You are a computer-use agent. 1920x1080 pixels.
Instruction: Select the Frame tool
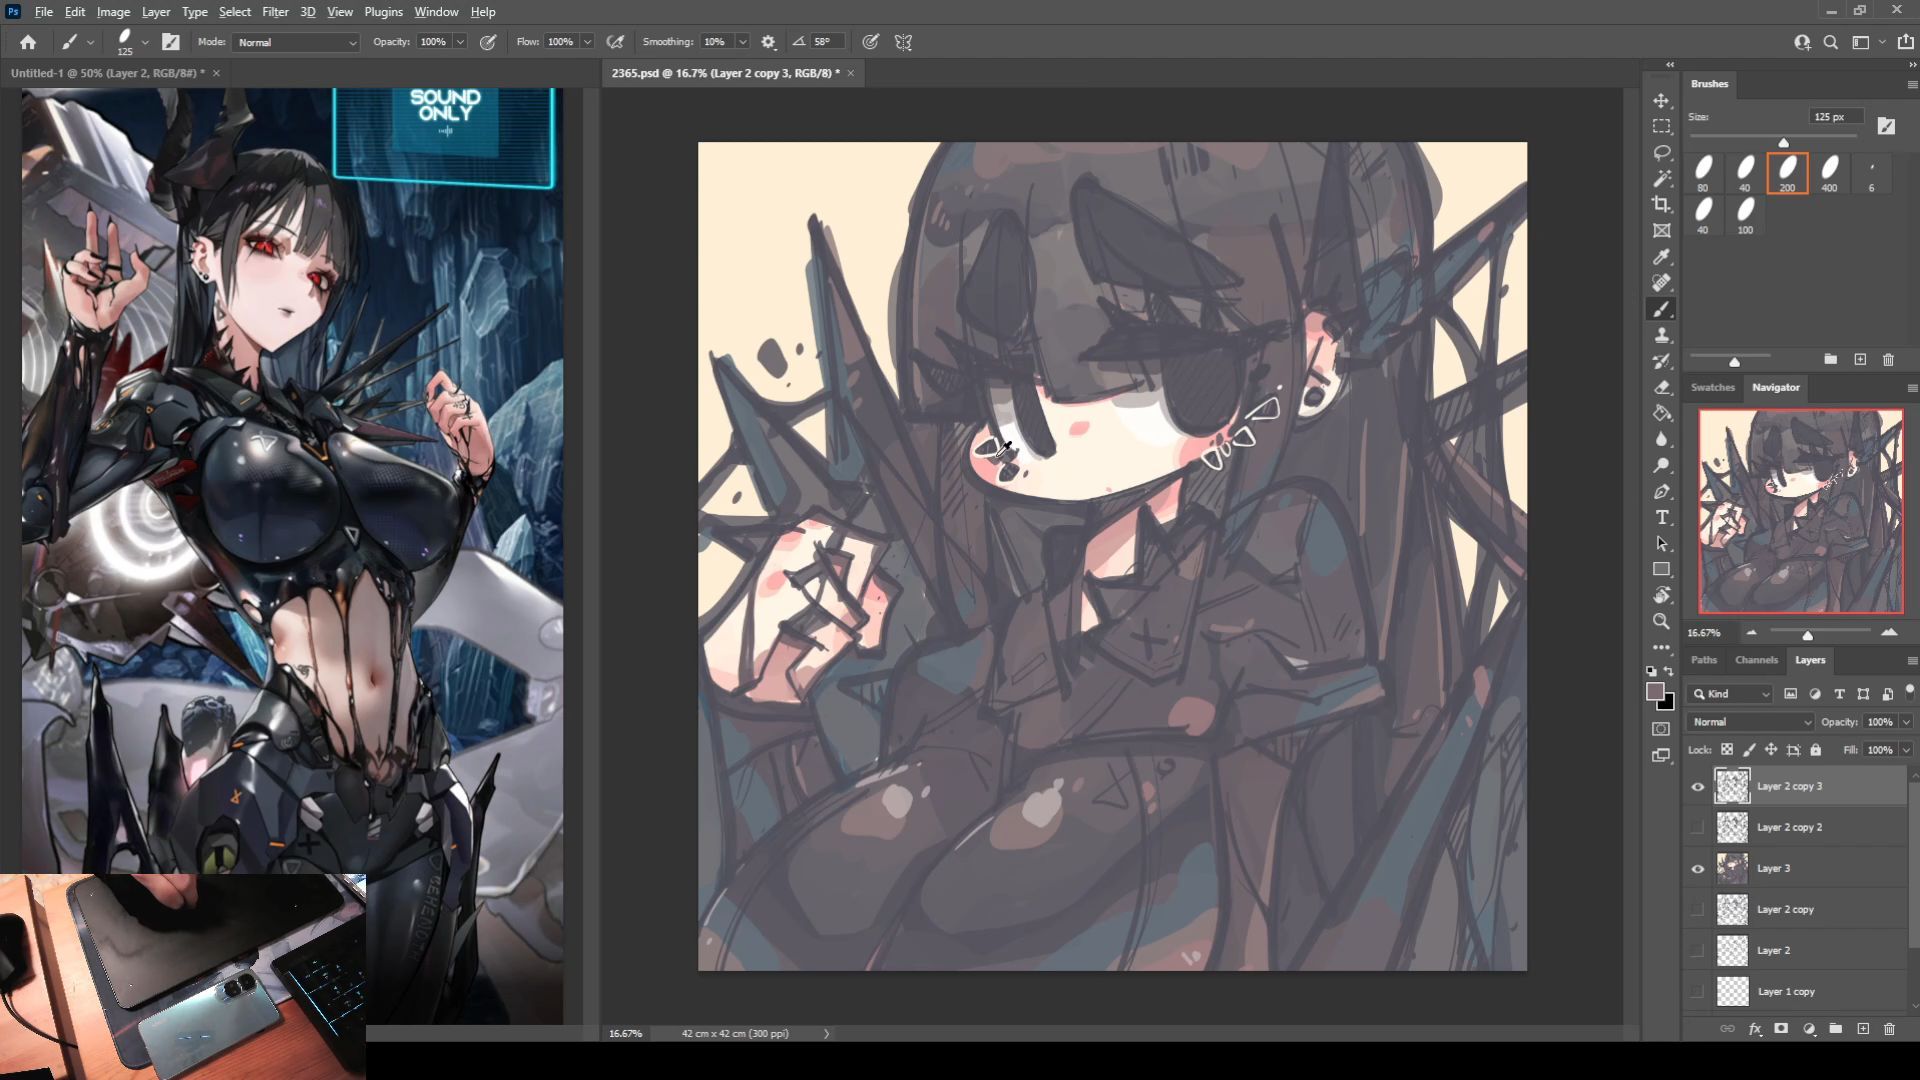[x=1661, y=231]
